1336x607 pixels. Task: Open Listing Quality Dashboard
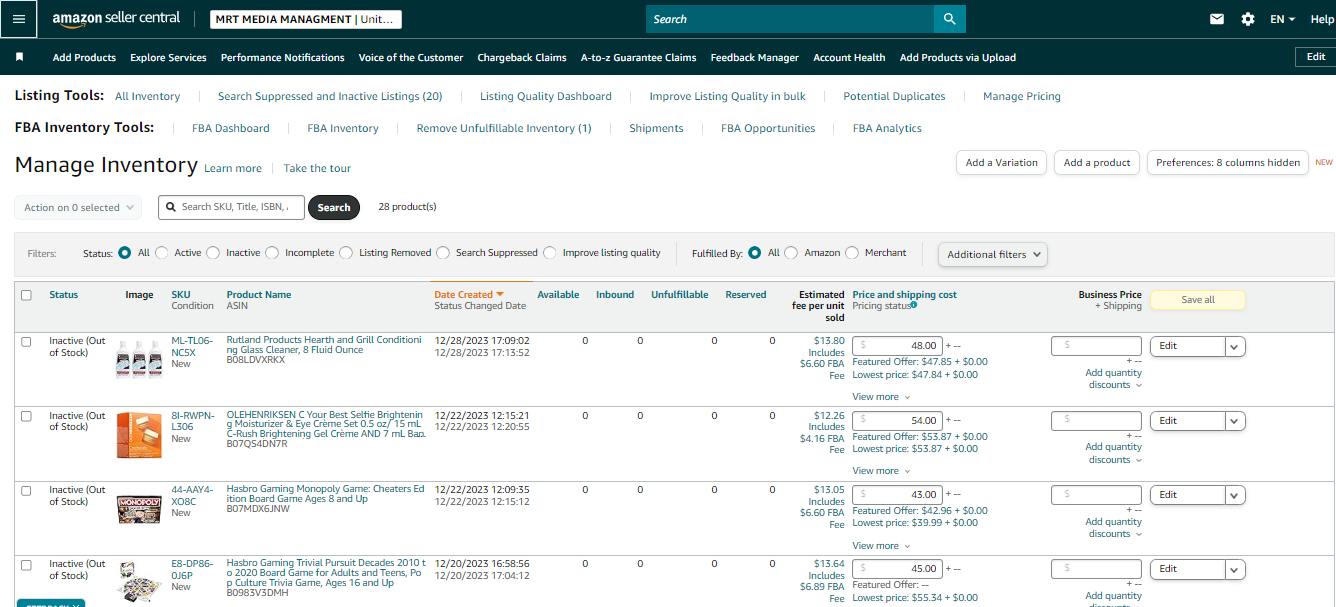[x=546, y=96]
